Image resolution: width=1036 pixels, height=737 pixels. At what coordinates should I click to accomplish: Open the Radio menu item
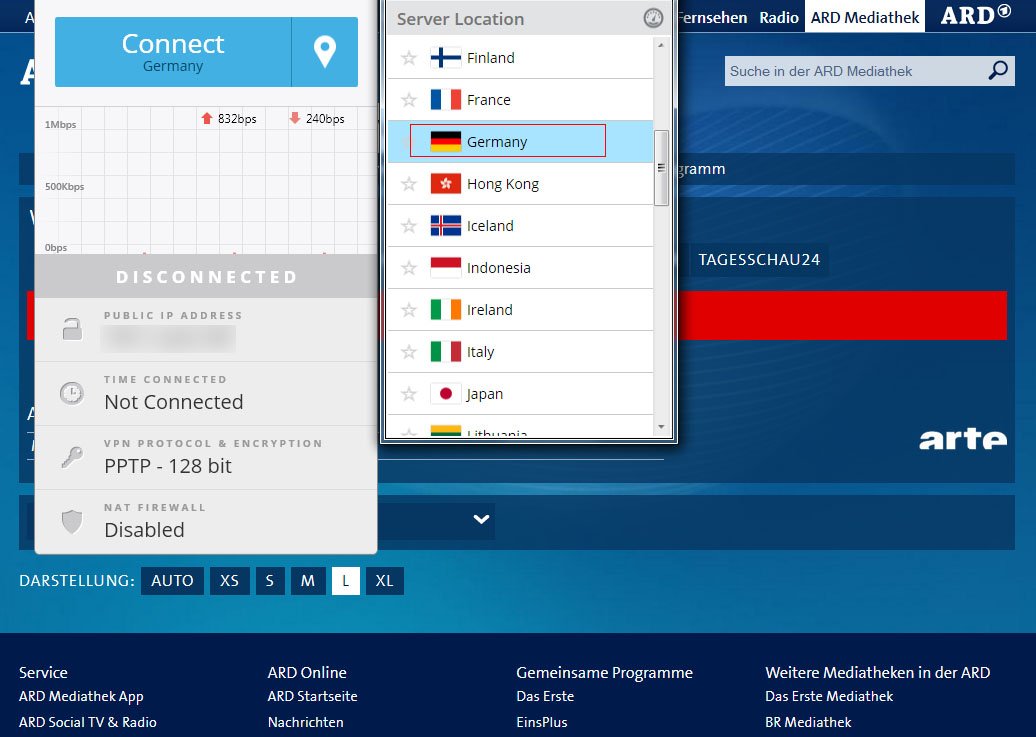(x=779, y=17)
